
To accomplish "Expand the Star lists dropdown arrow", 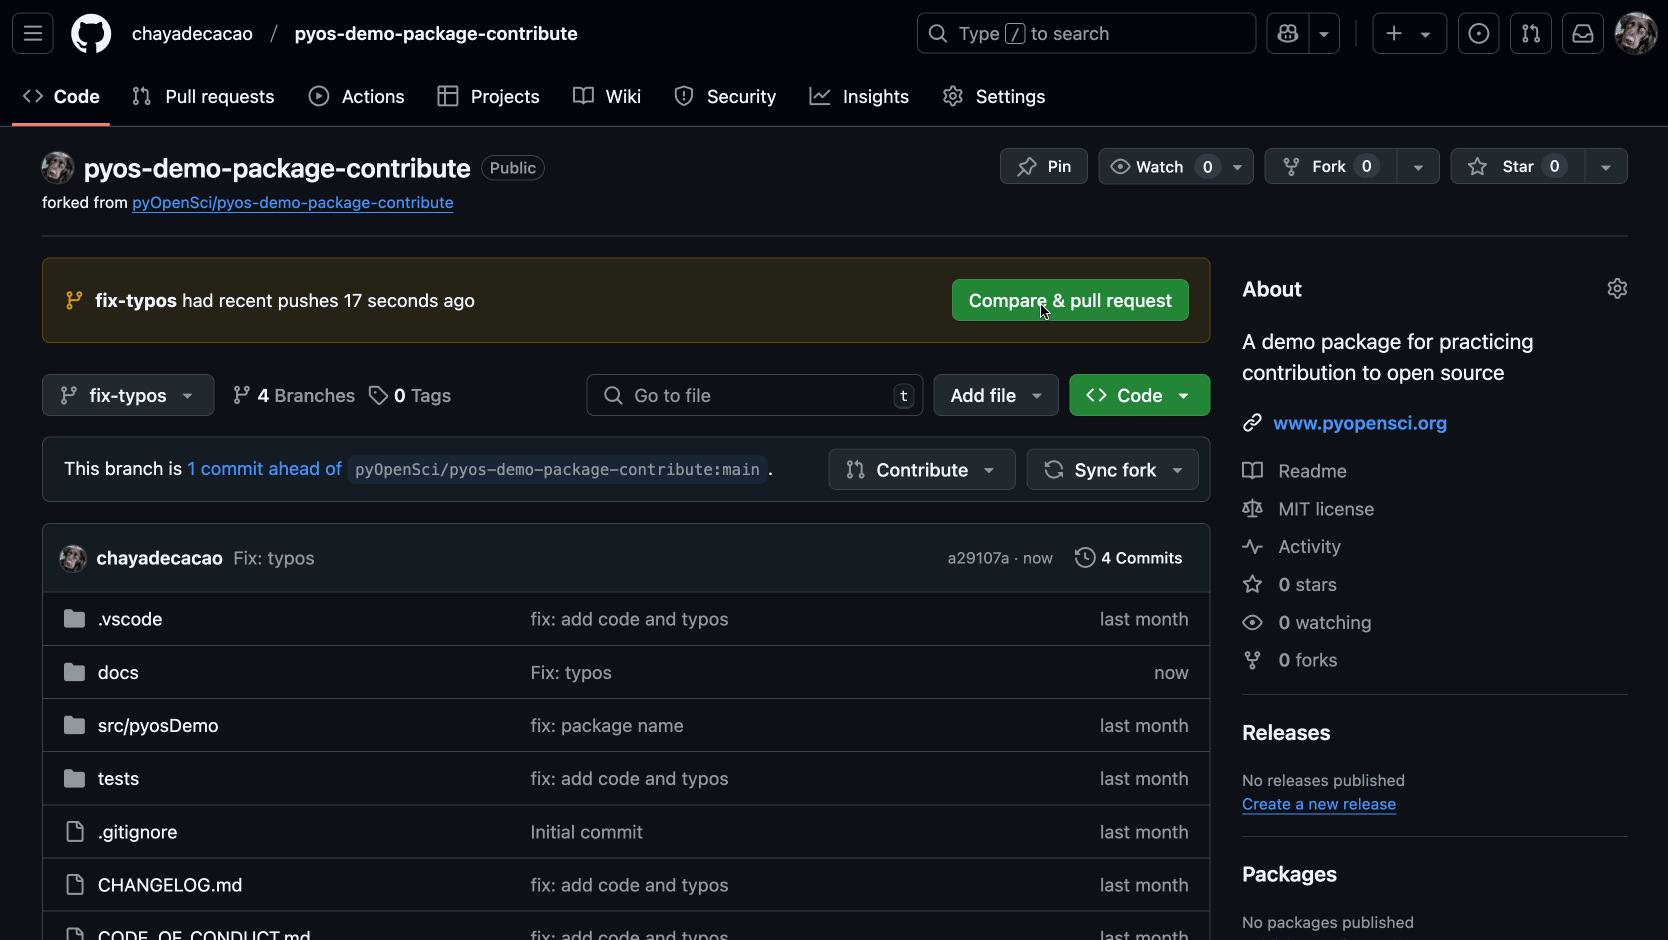I will coord(1606,167).
